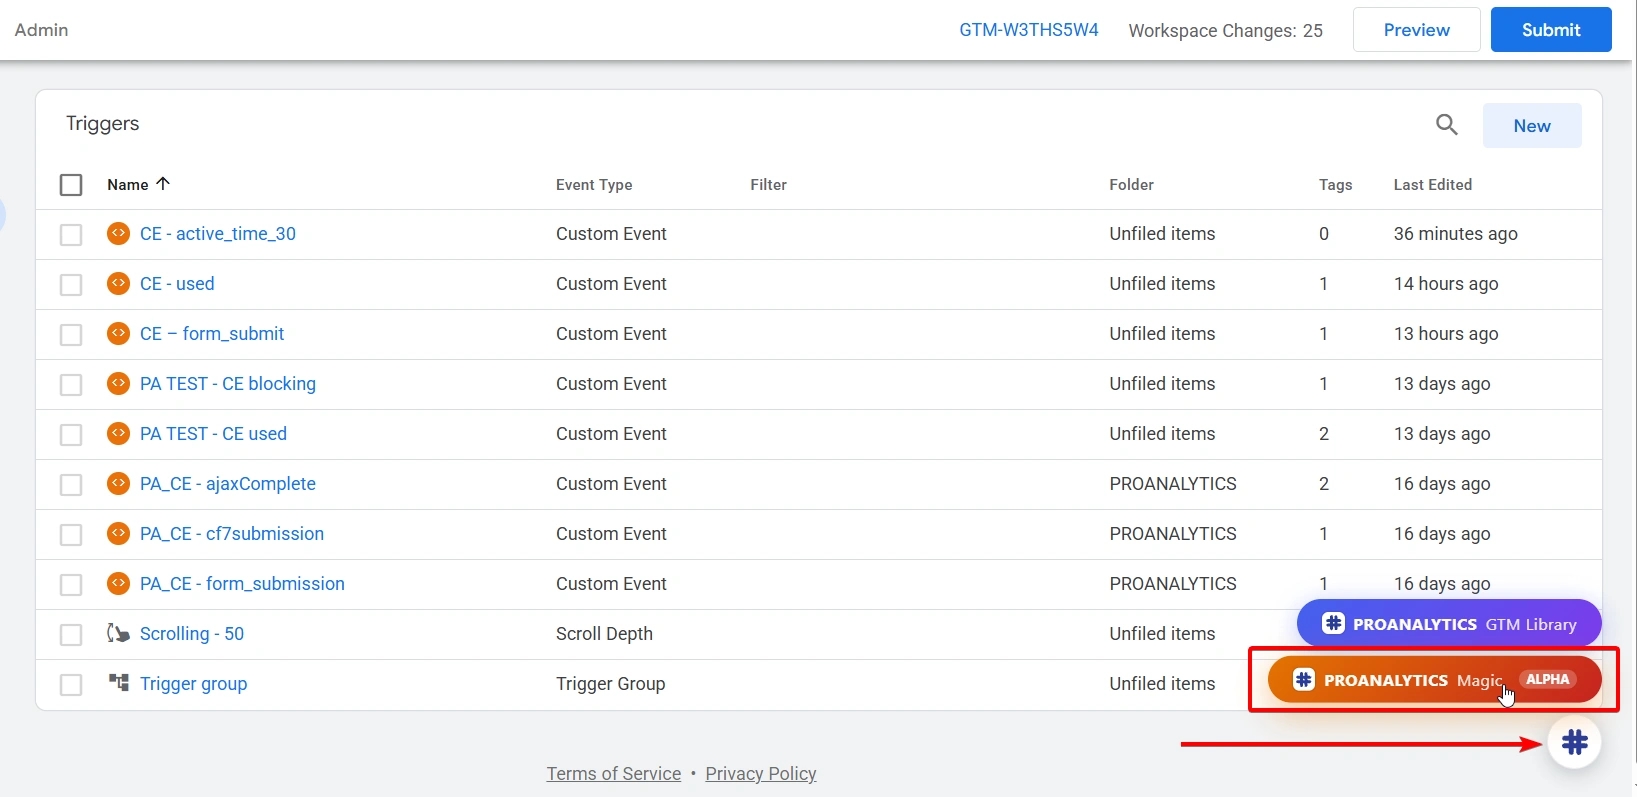
Task: Check the box for CE - active_time_30
Action: click(71, 235)
